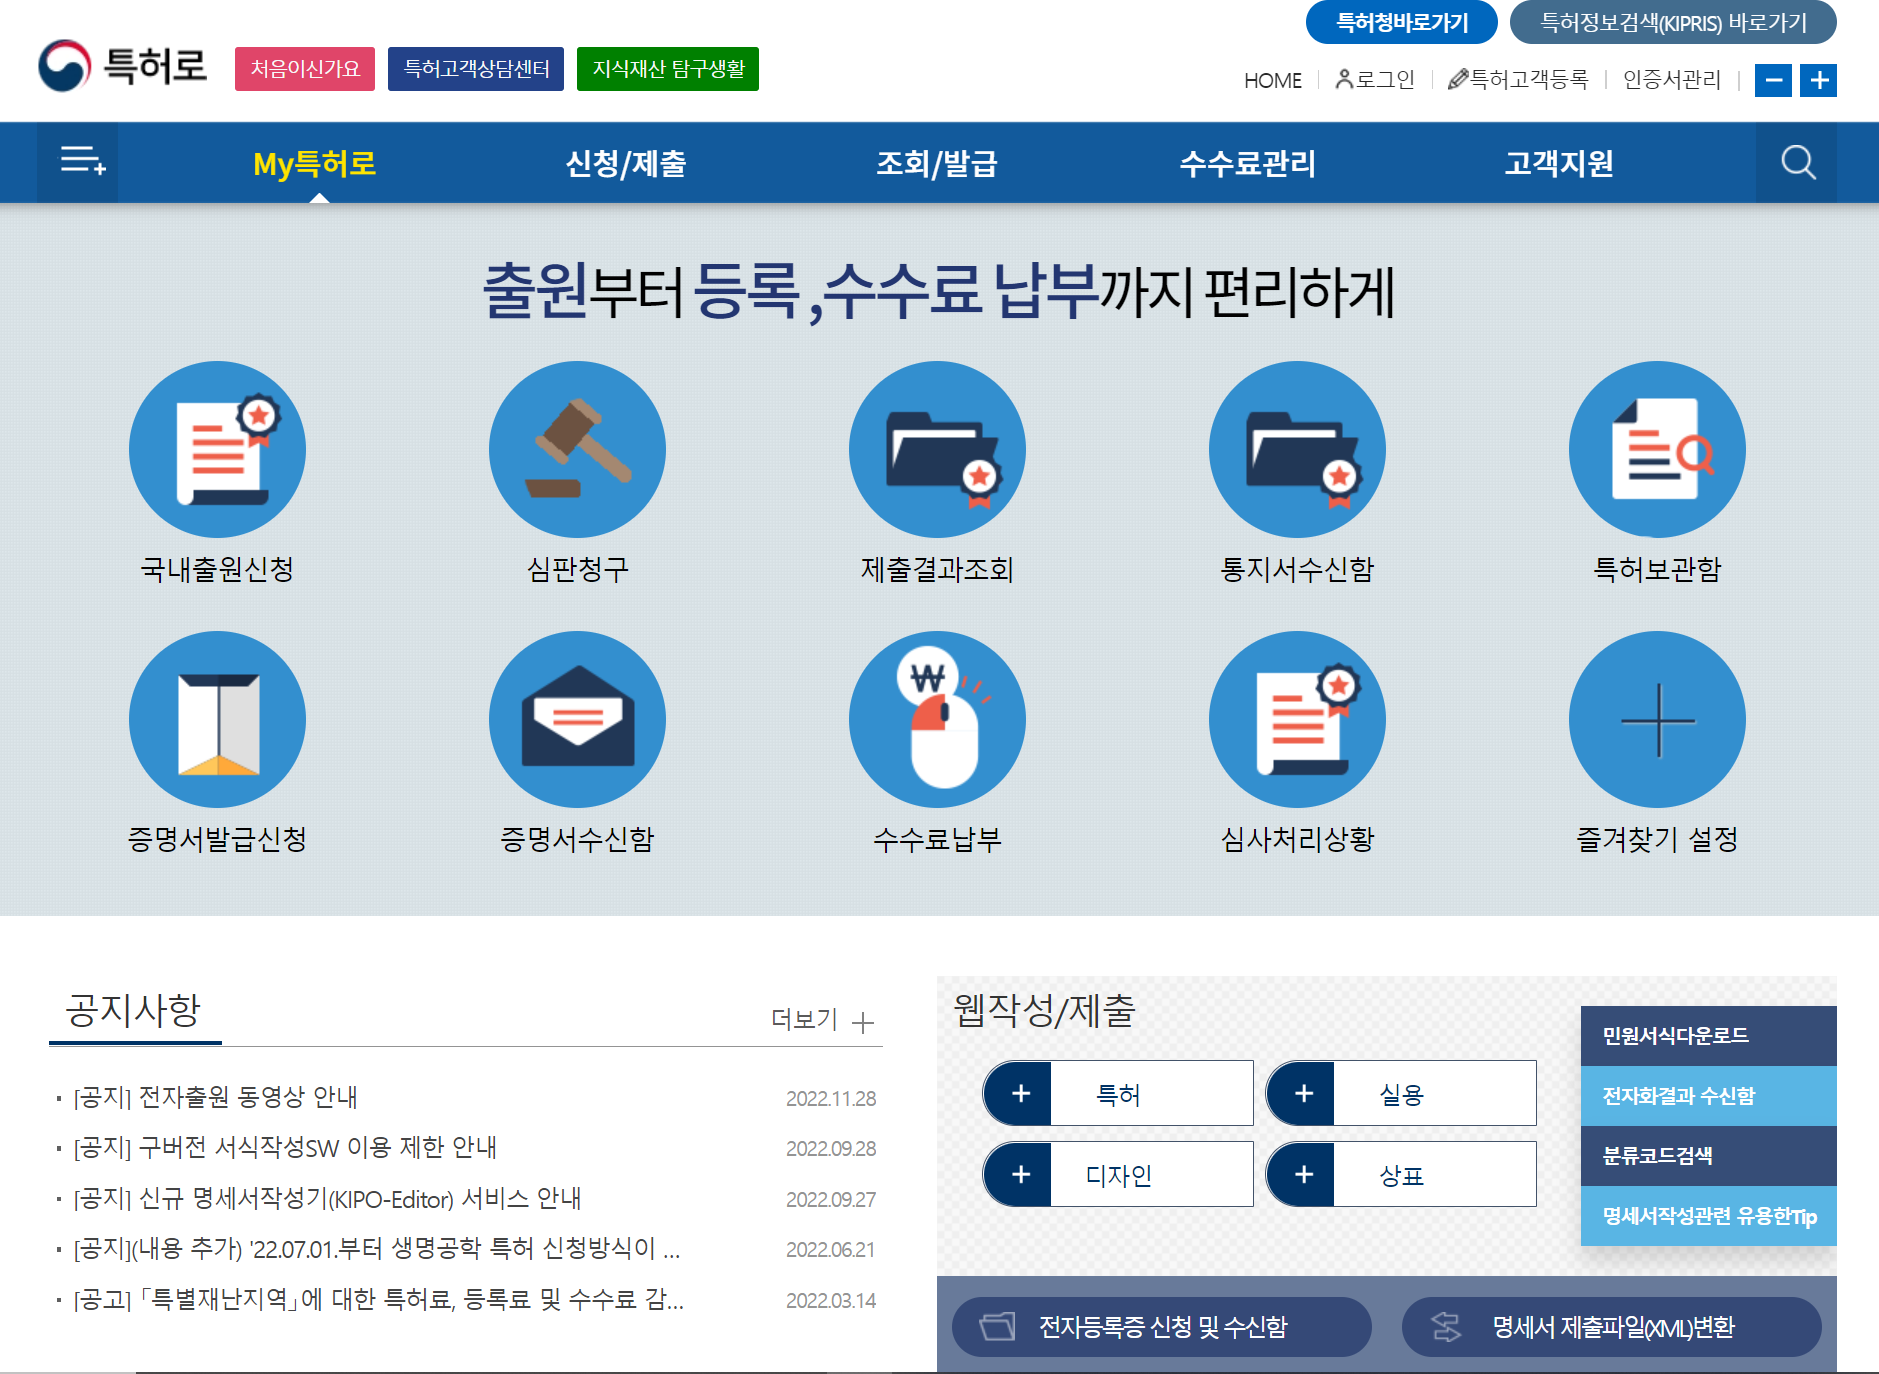Open the 전자출원 동영상 안내 notice
The width and height of the screenshot is (1879, 1374).
tap(248, 1097)
